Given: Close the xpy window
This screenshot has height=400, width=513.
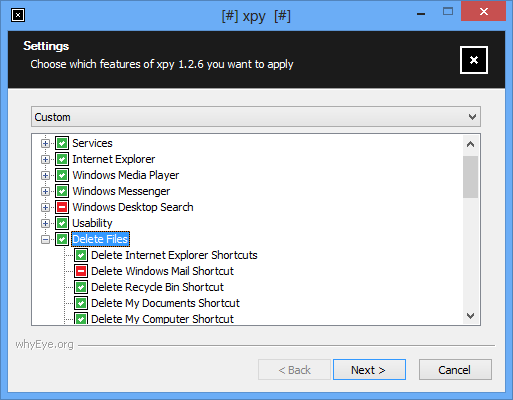Looking at the screenshot, I should [484, 12].
